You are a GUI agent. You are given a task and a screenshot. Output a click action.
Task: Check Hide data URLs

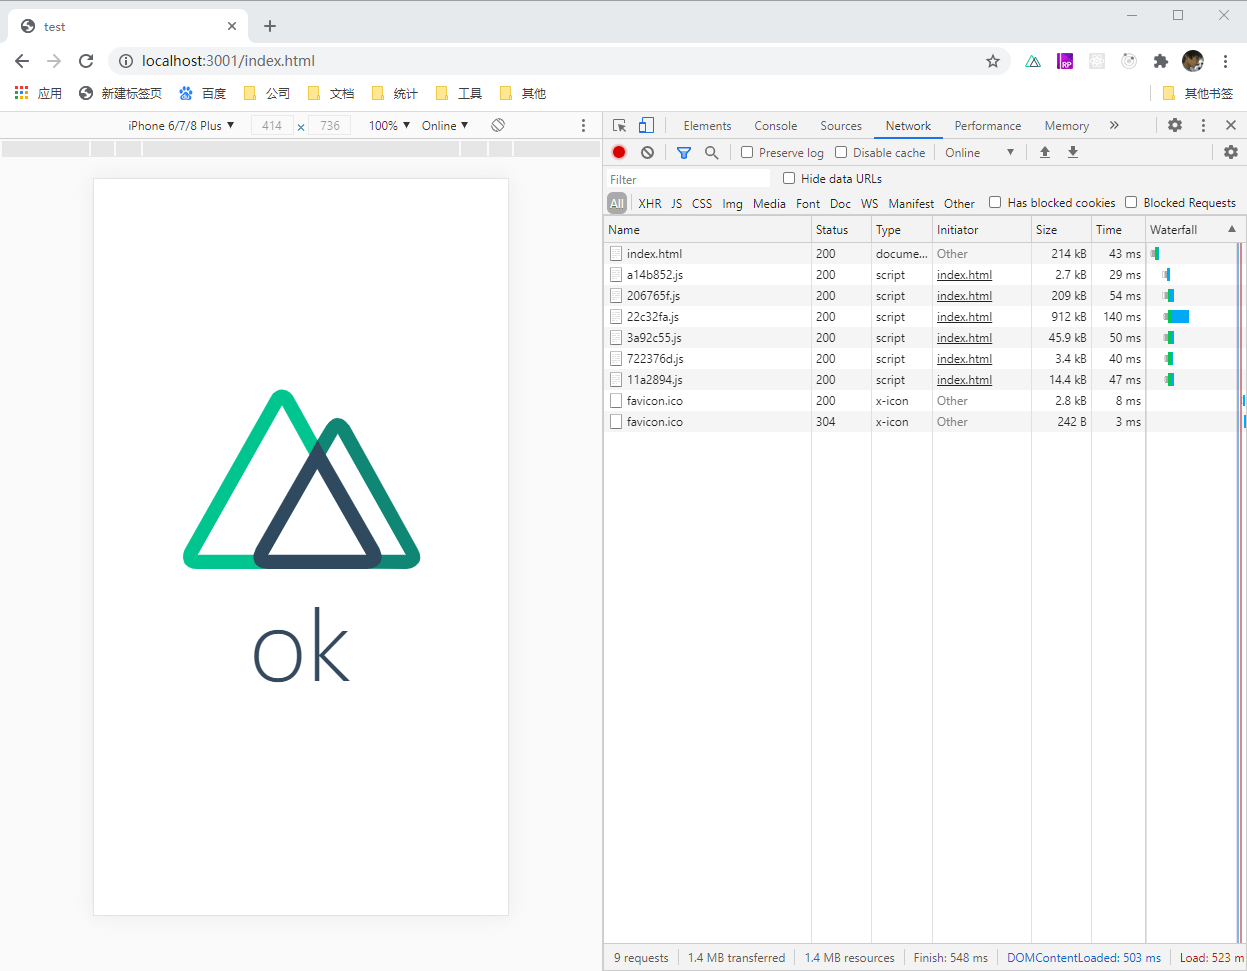(x=789, y=178)
